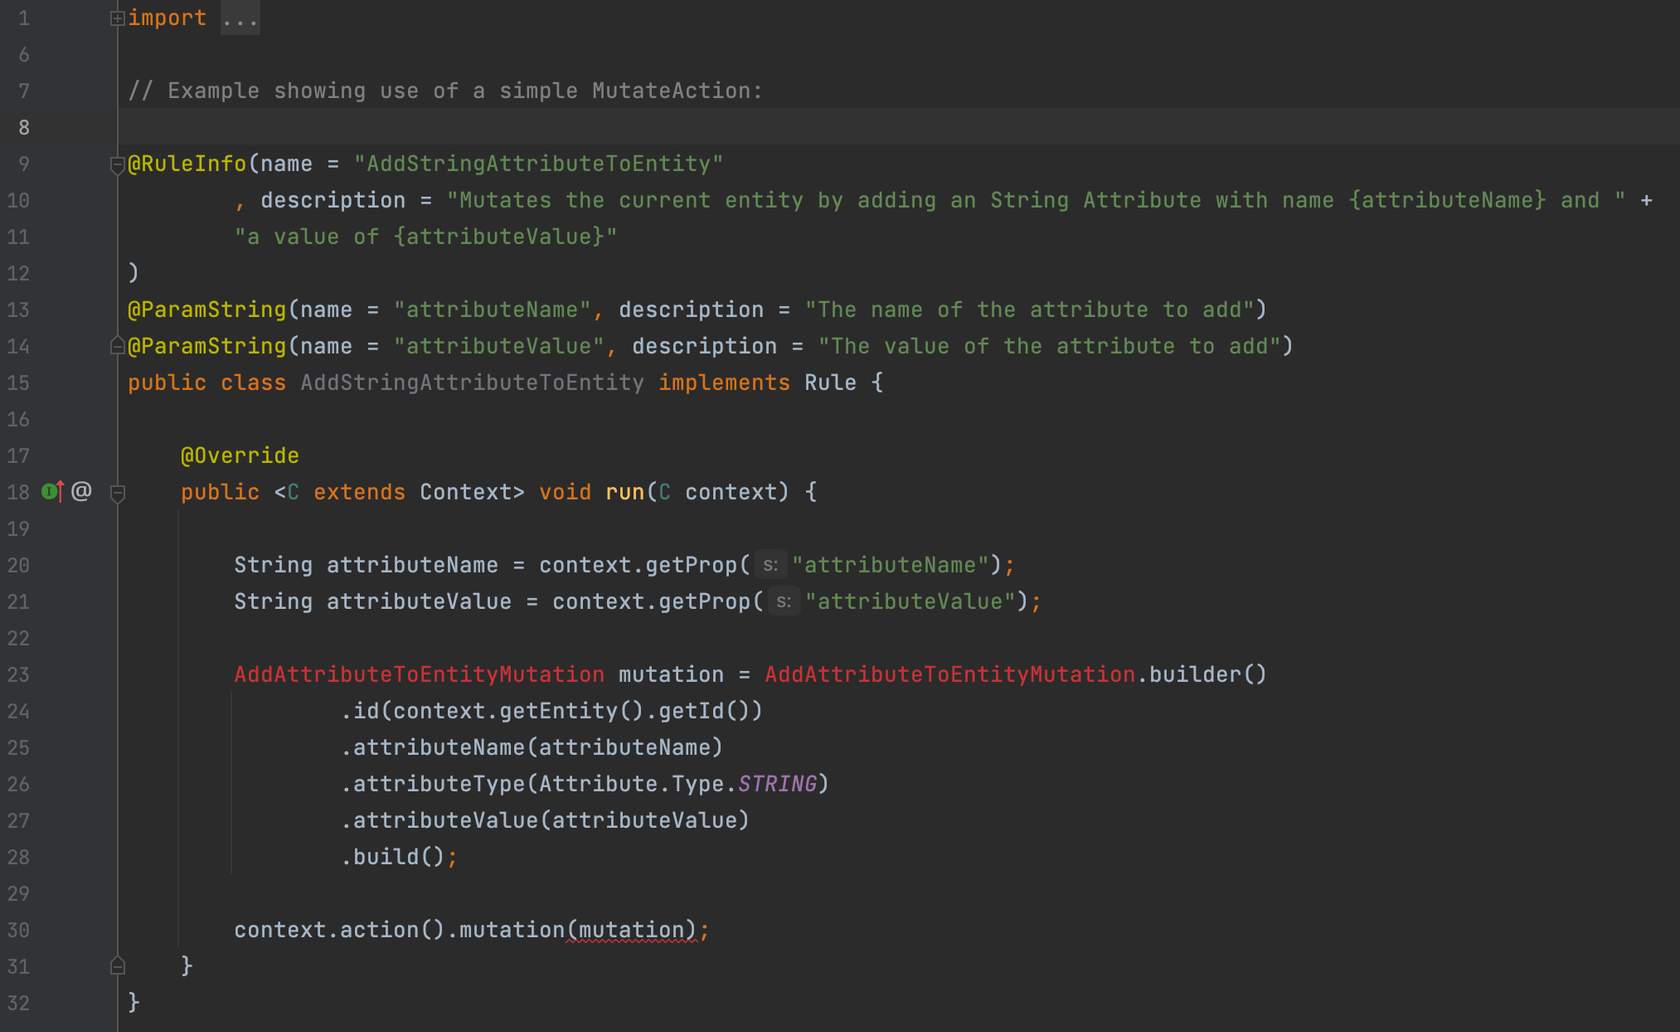Click the first red AddAttributeToEntityMutation type on line 23
The height and width of the screenshot is (1032, 1680).
pyautogui.click(x=419, y=675)
